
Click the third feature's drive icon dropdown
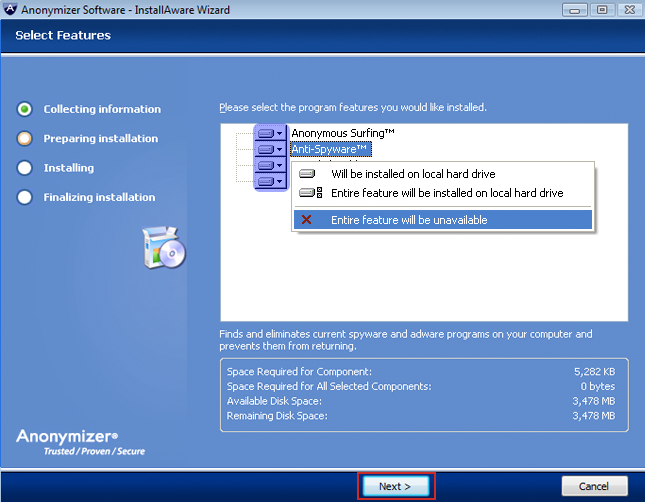[x=271, y=165]
